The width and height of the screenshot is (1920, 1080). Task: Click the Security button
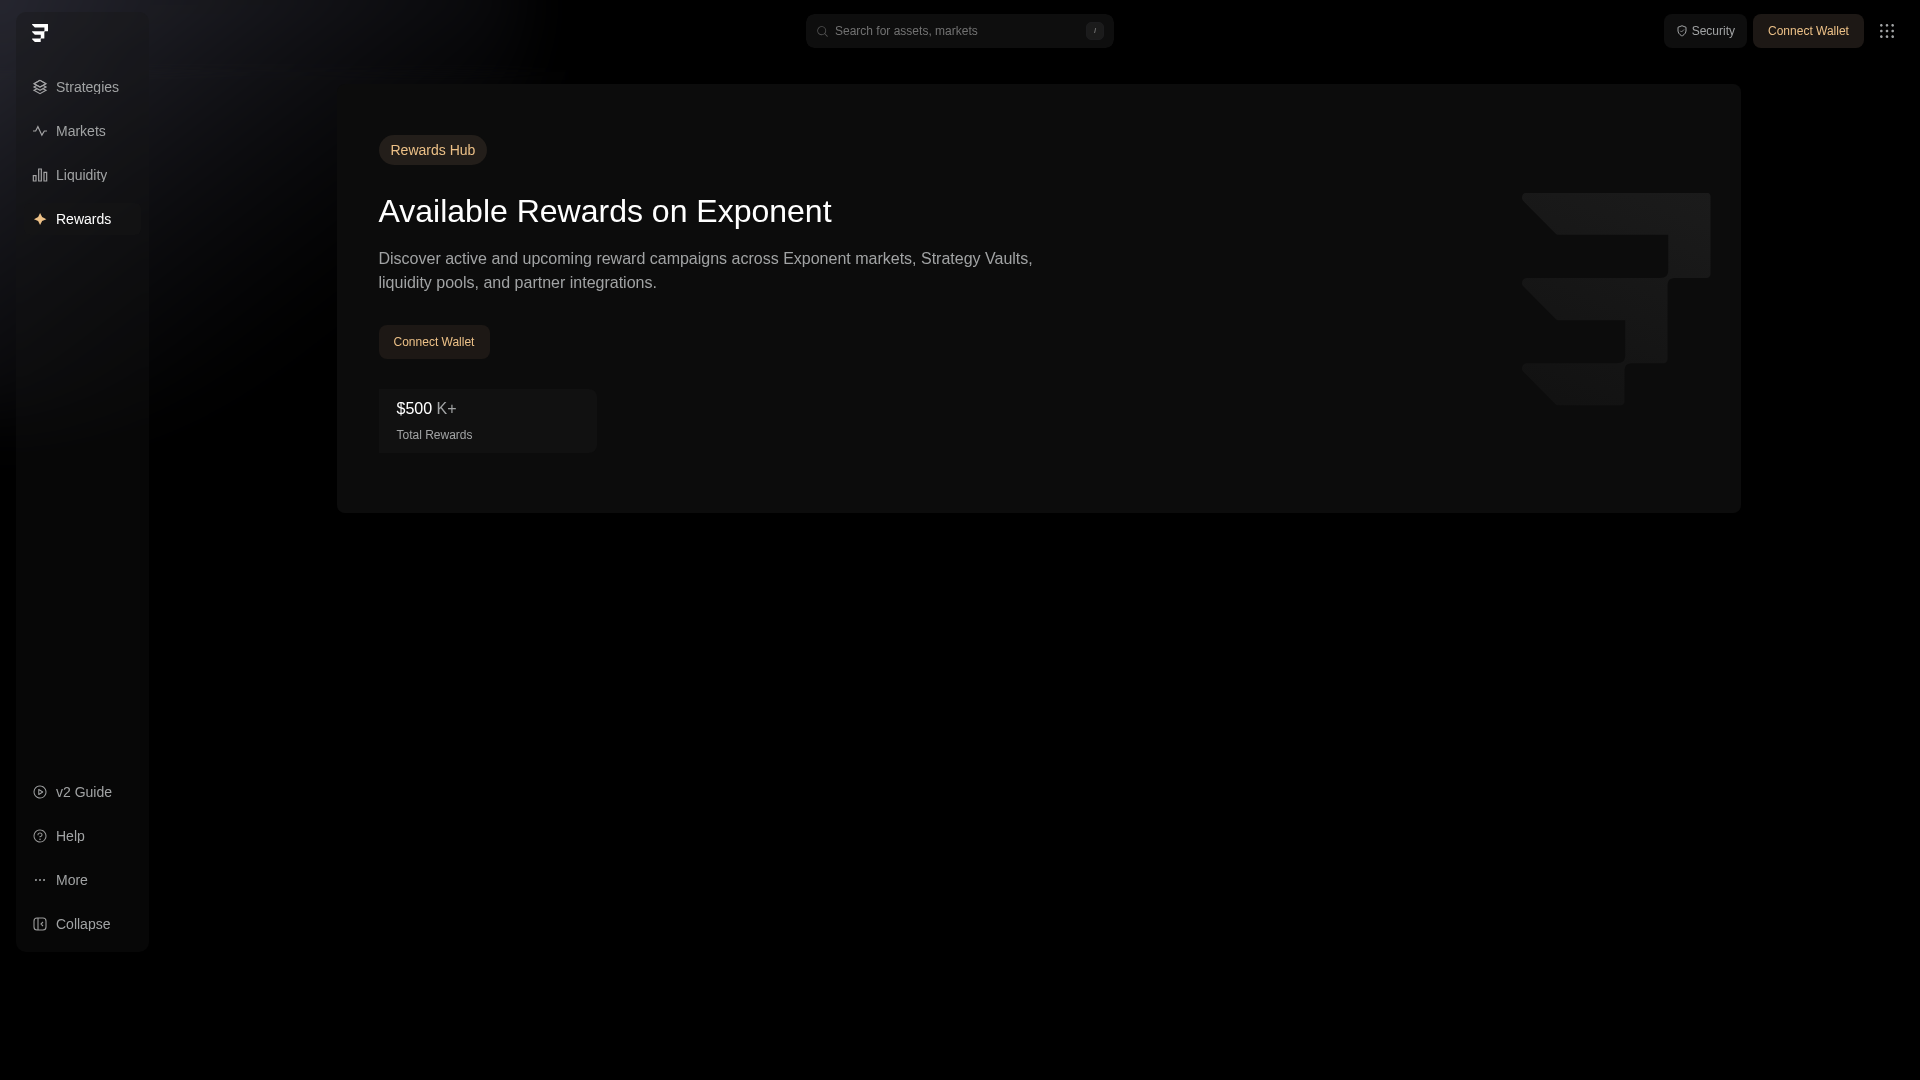(1705, 31)
